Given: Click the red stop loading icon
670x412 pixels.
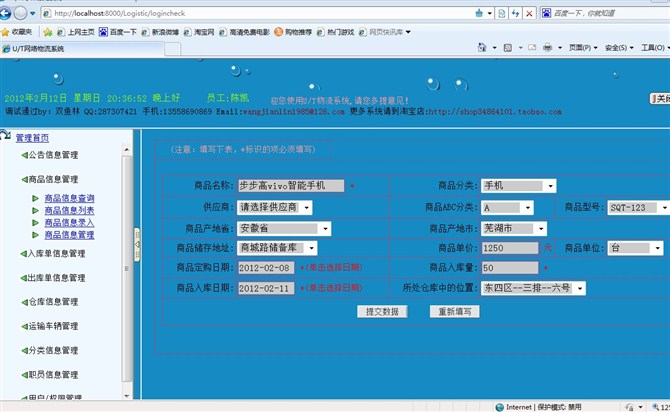Looking at the screenshot, I should pos(529,13).
